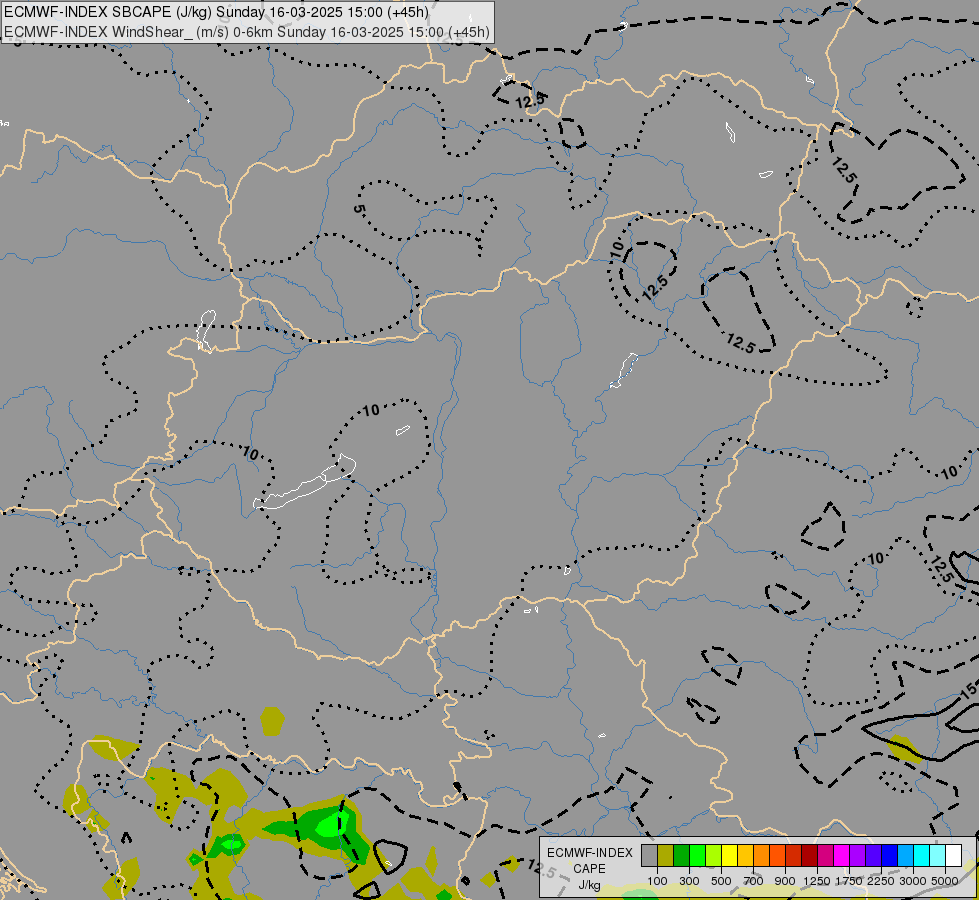Click the 300 value under the legend
The height and width of the screenshot is (900, 979).
689,881
